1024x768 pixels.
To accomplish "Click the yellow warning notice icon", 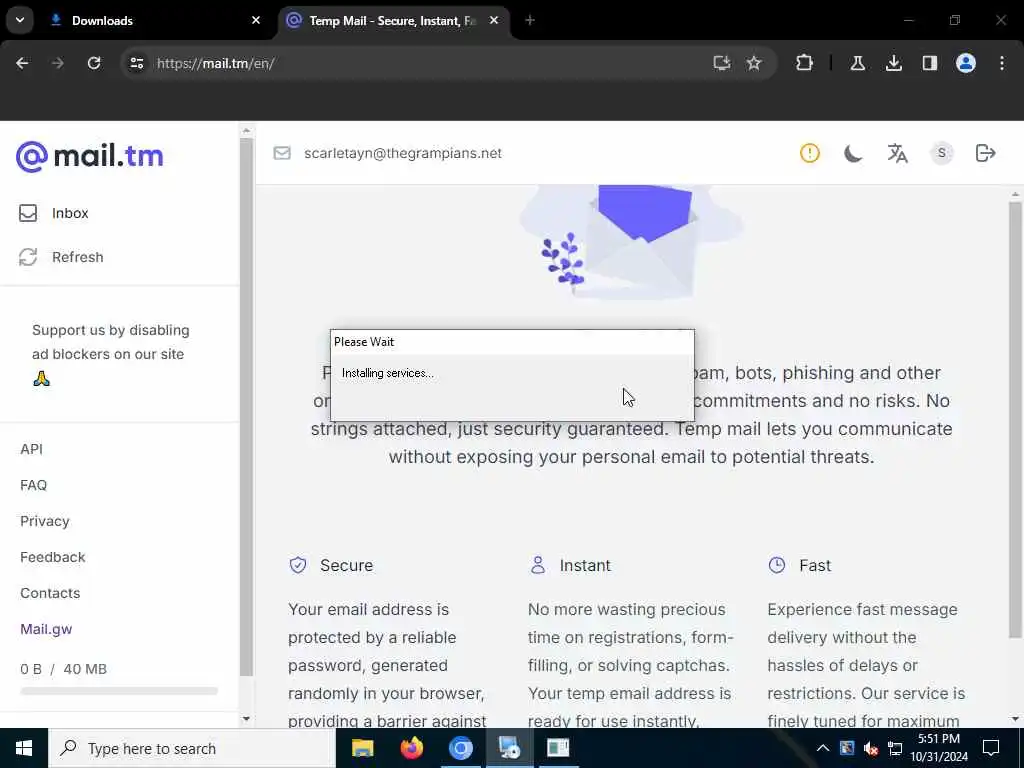I will (810, 153).
